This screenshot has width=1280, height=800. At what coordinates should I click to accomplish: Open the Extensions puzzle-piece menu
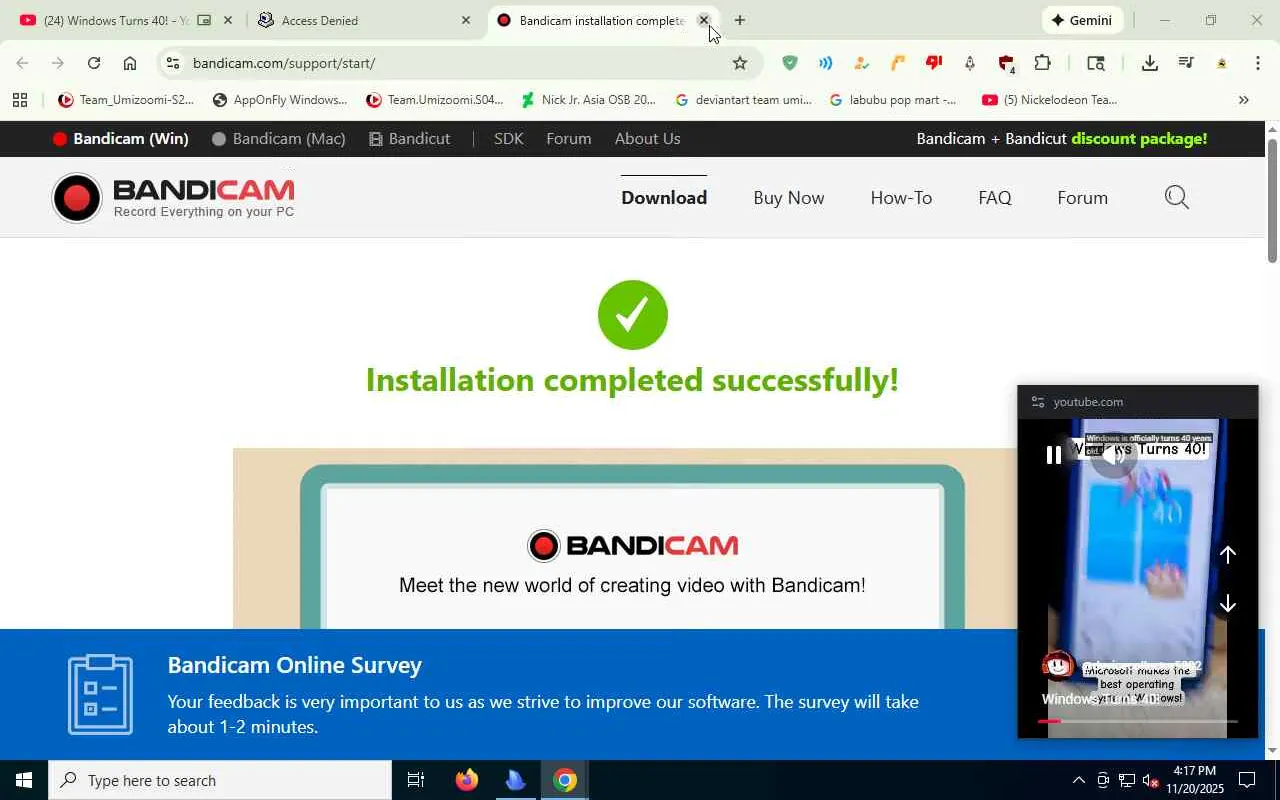point(1042,63)
